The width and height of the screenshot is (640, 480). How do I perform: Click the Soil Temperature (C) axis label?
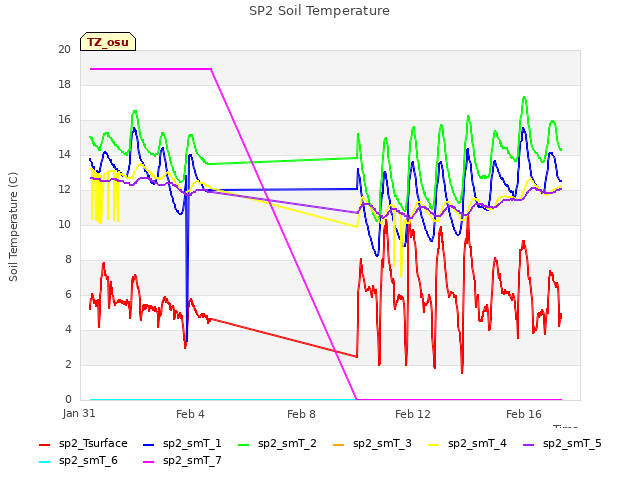tap(13, 227)
